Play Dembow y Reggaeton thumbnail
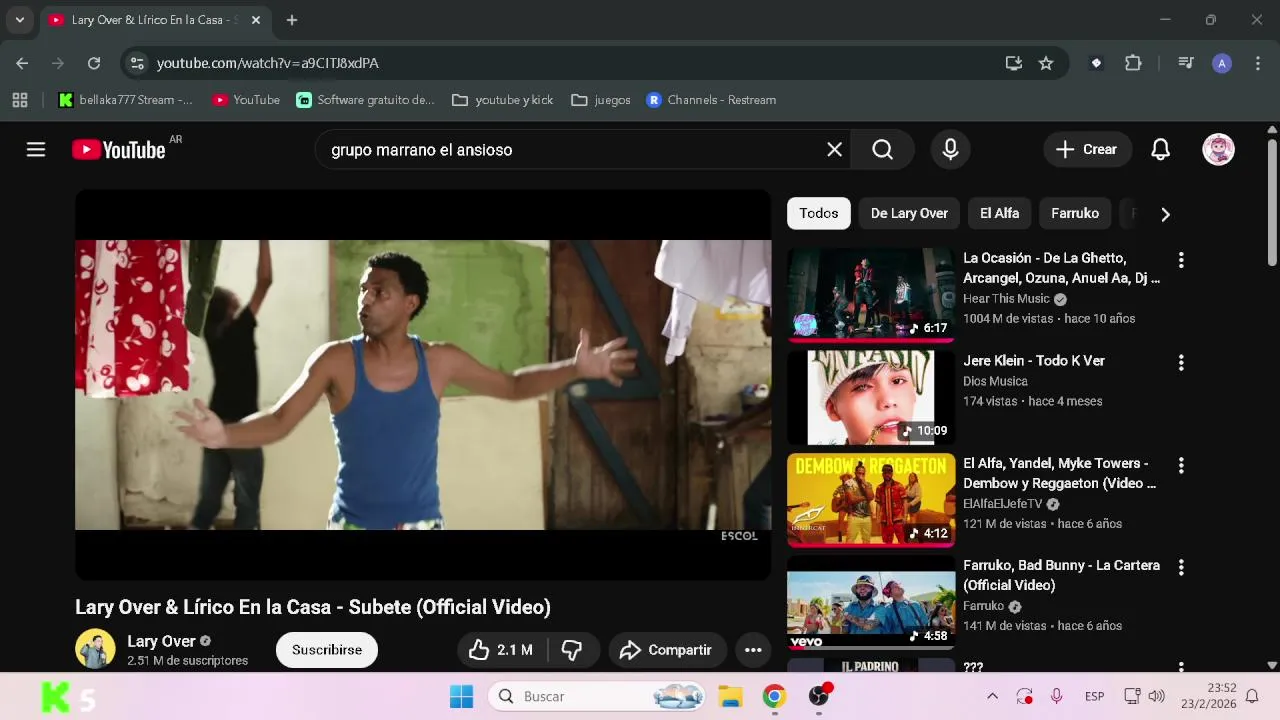 (871, 500)
